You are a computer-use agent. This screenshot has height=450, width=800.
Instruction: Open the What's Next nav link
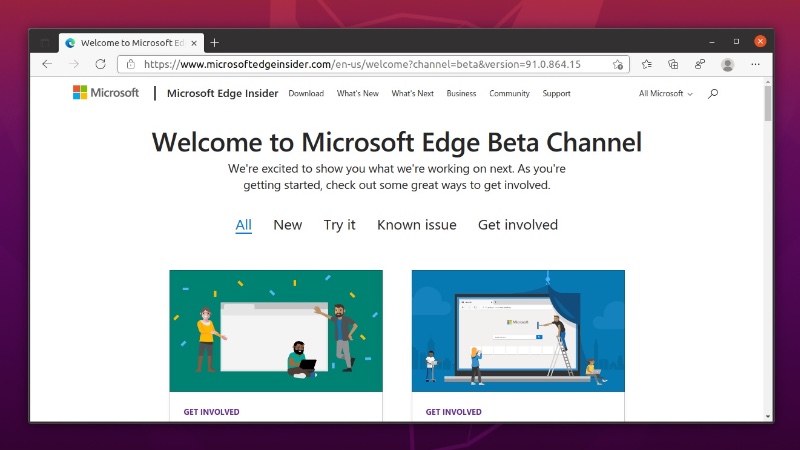coord(412,94)
